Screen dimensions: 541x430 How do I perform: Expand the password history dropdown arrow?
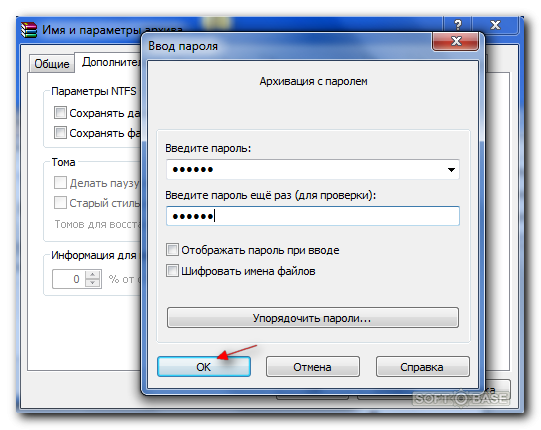coord(451,169)
